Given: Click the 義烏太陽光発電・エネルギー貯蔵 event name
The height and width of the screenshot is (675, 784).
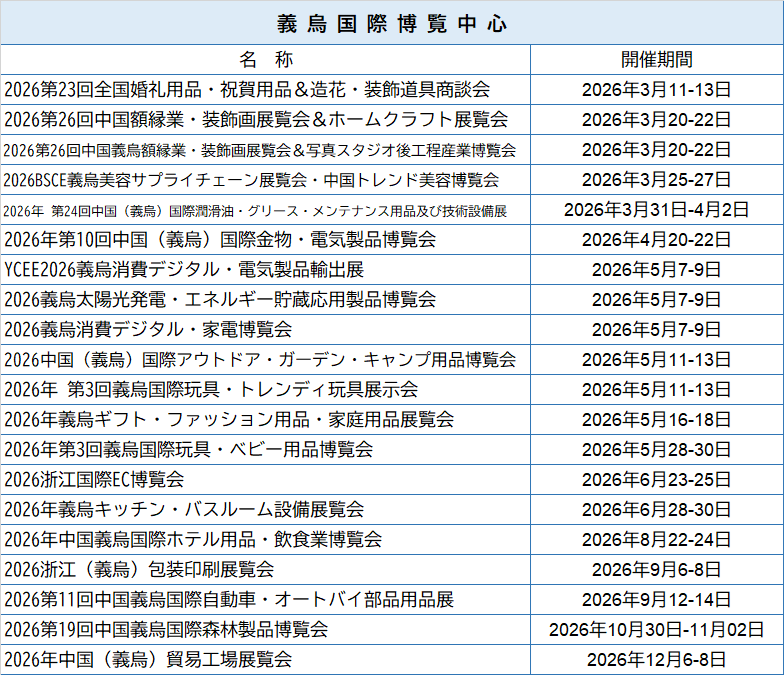Looking at the screenshot, I should (x=220, y=300).
